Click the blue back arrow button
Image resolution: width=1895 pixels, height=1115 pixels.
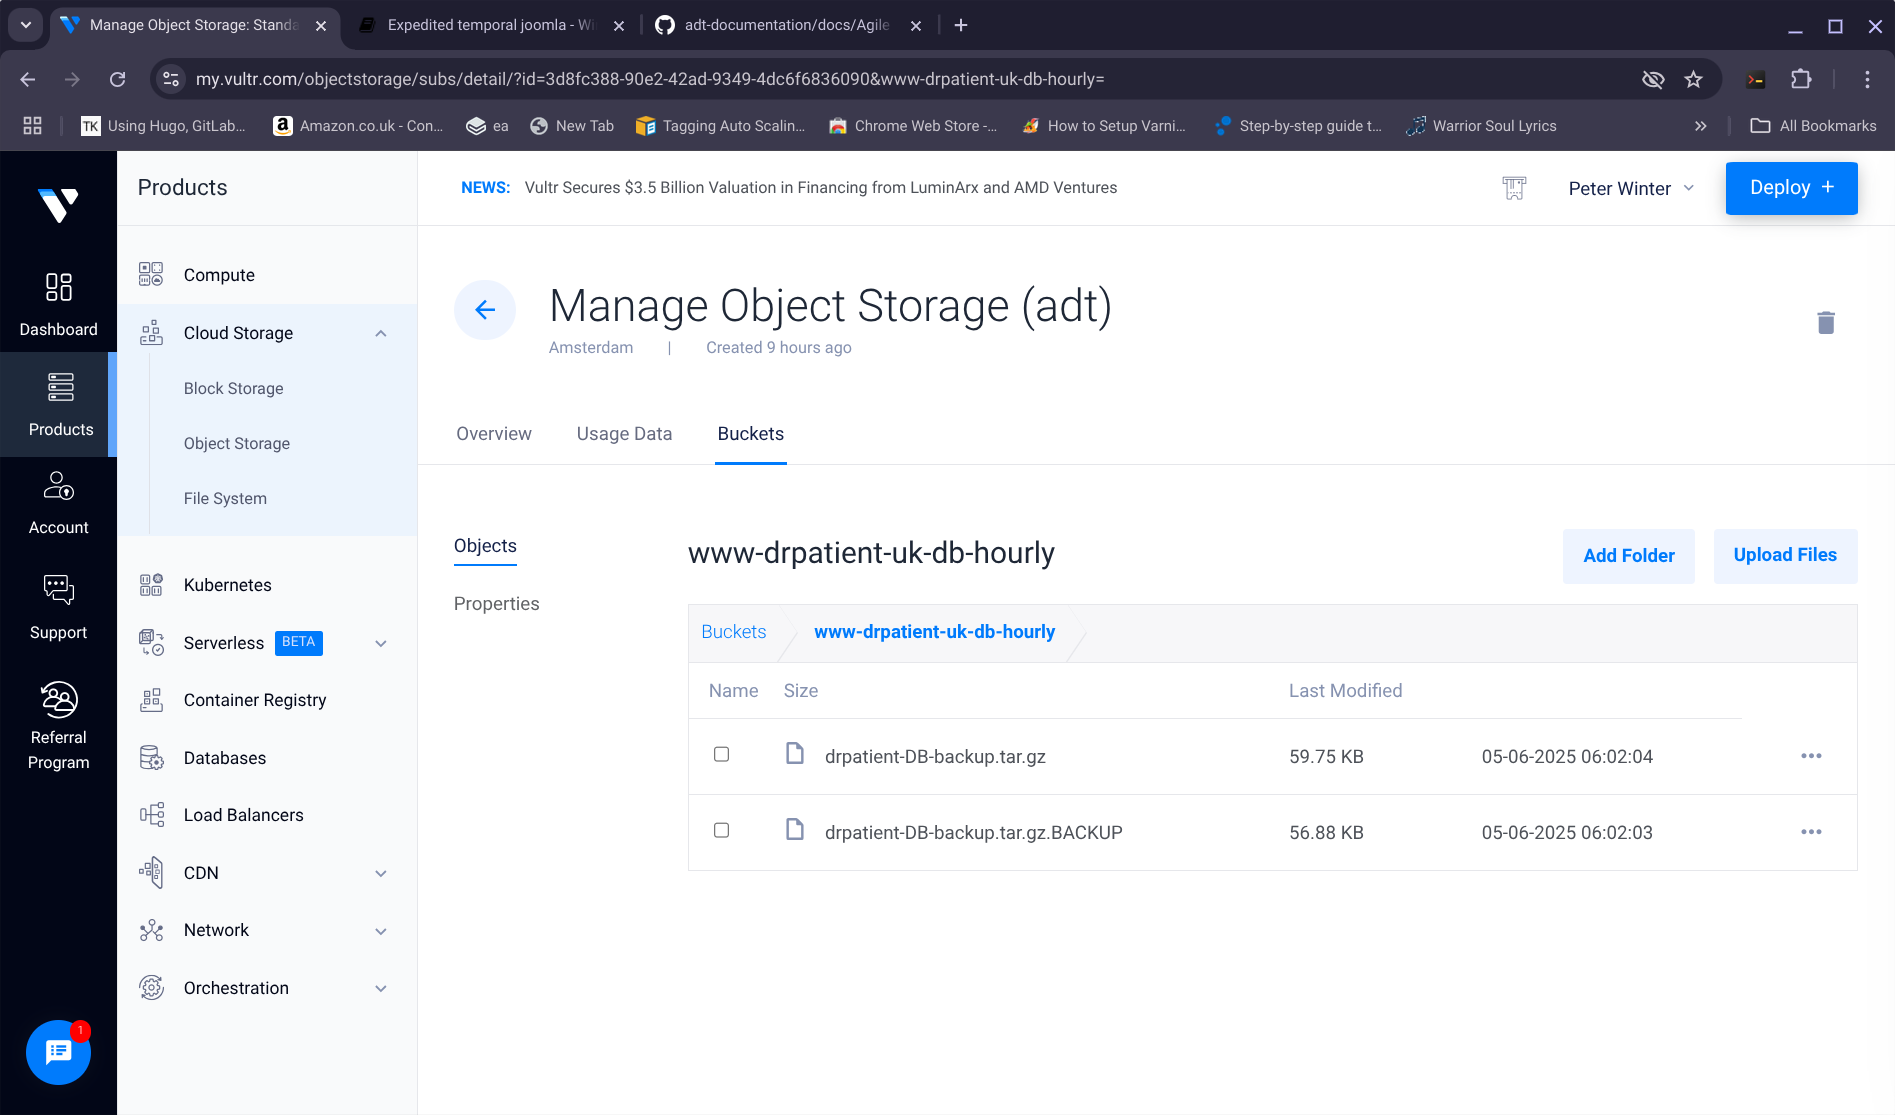[485, 310]
